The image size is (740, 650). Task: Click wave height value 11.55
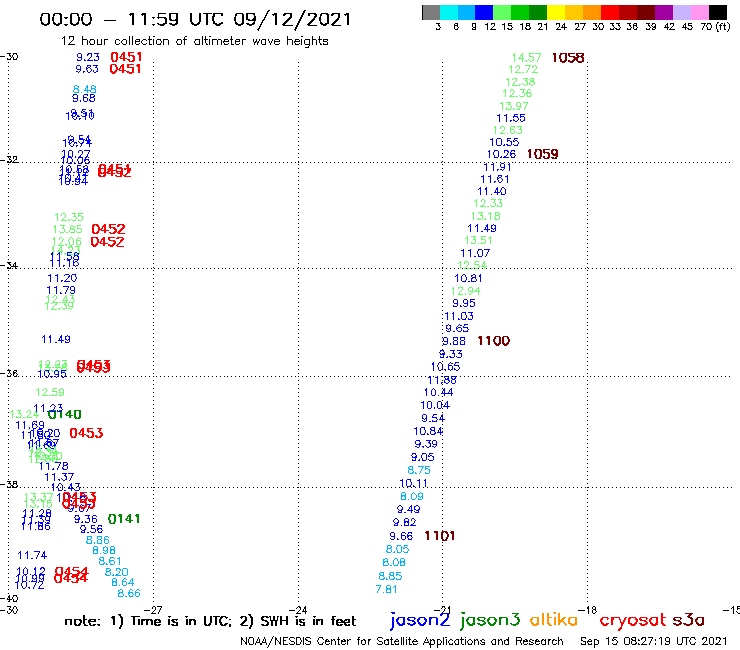(x=511, y=118)
